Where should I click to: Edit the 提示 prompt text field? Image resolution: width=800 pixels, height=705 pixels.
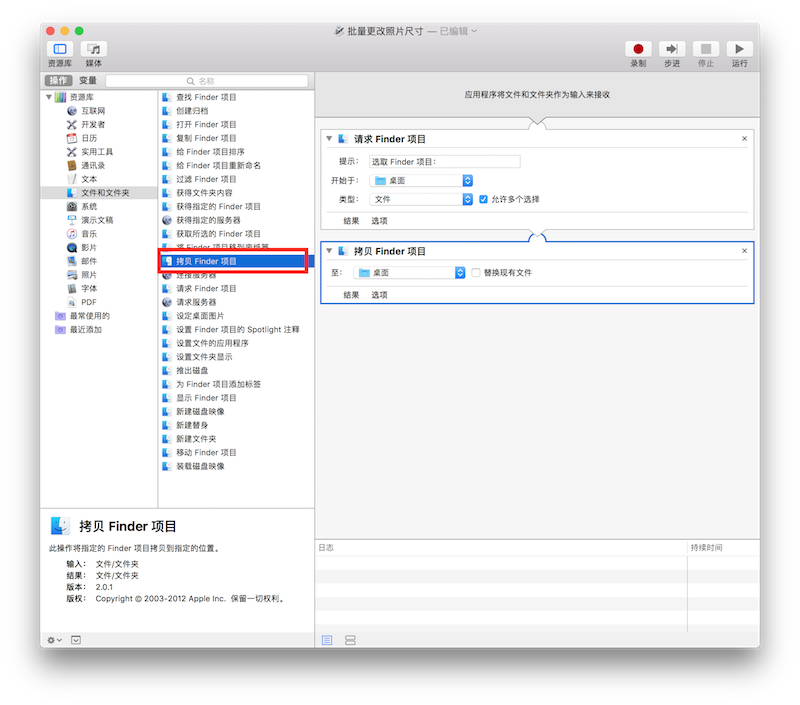pos(444,162)
